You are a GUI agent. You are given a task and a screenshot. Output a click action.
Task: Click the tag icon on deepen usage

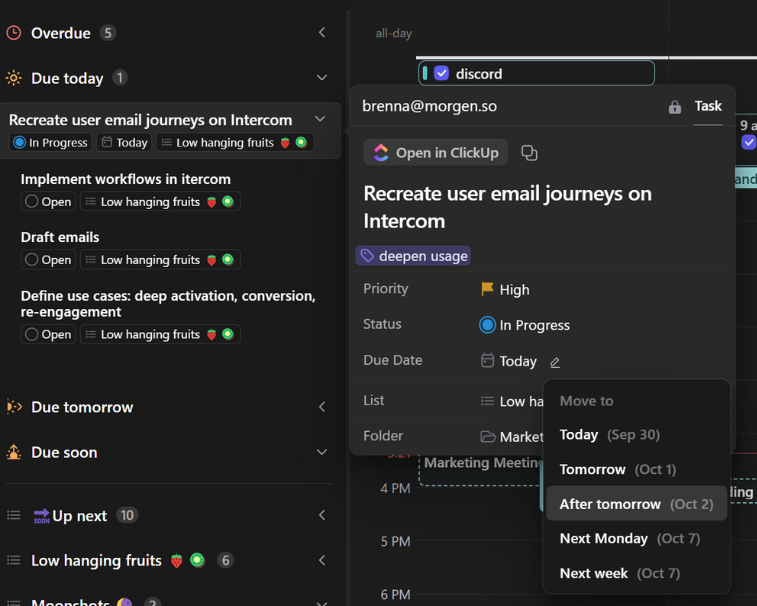(x=367, y=255)
